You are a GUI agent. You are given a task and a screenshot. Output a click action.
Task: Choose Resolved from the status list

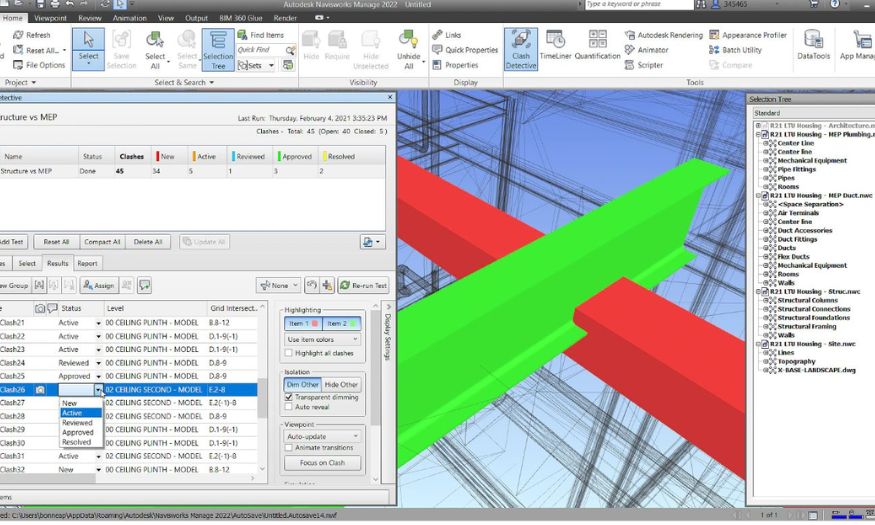81,442
